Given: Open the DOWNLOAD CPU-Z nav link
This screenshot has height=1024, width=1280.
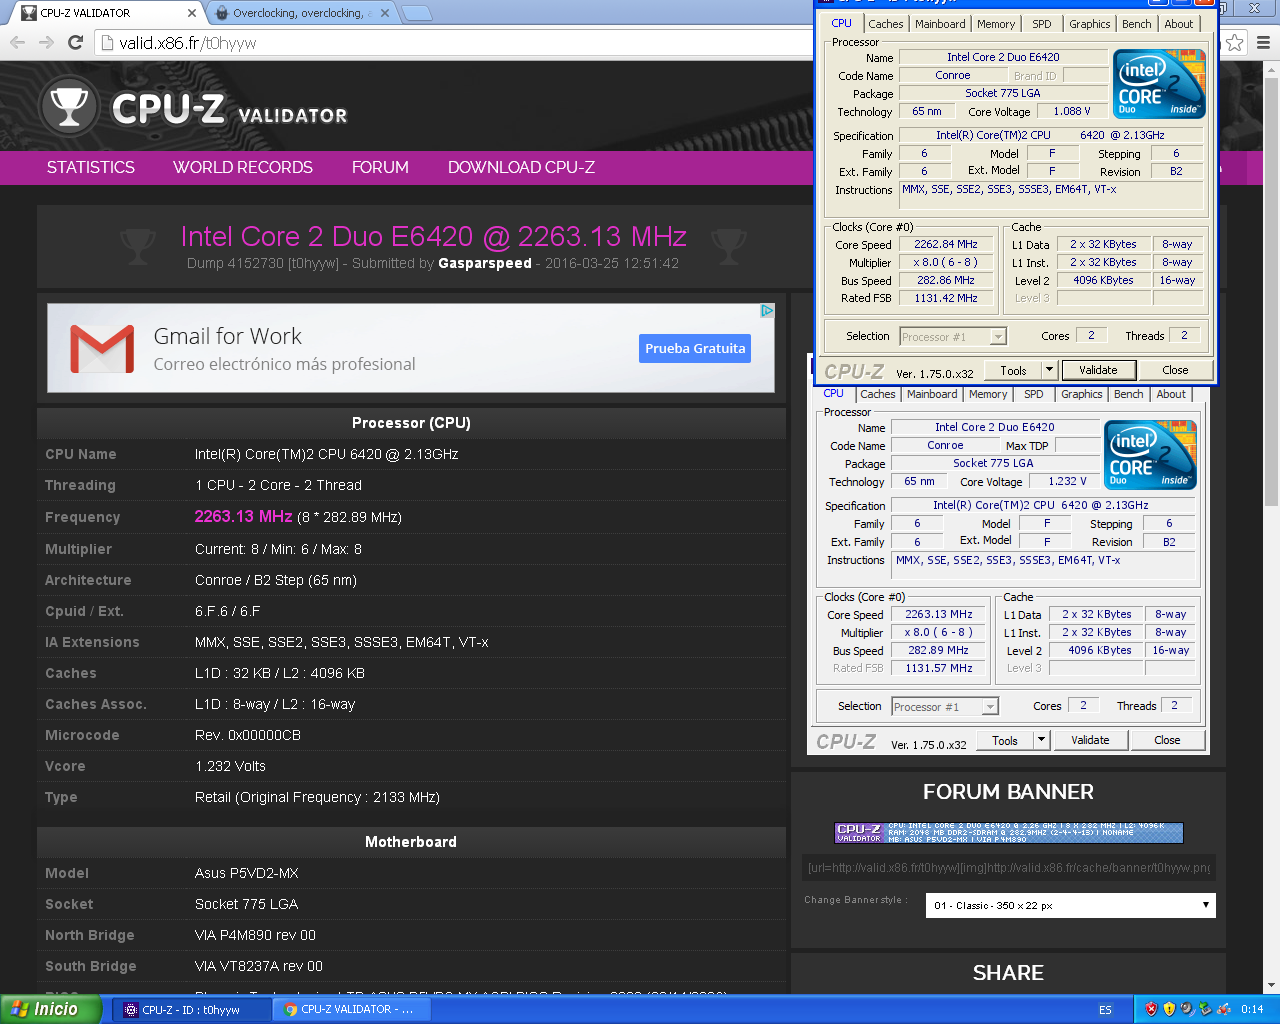Looking at the screenshot, I should (521, 167).
